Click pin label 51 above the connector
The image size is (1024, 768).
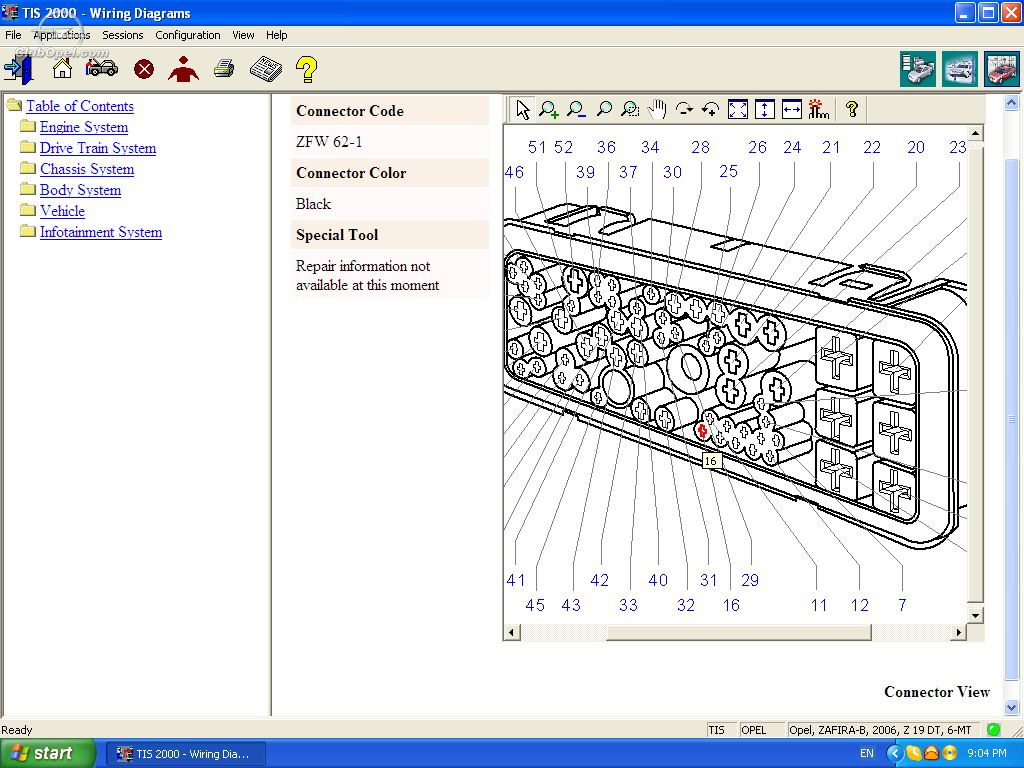point(537,148)
